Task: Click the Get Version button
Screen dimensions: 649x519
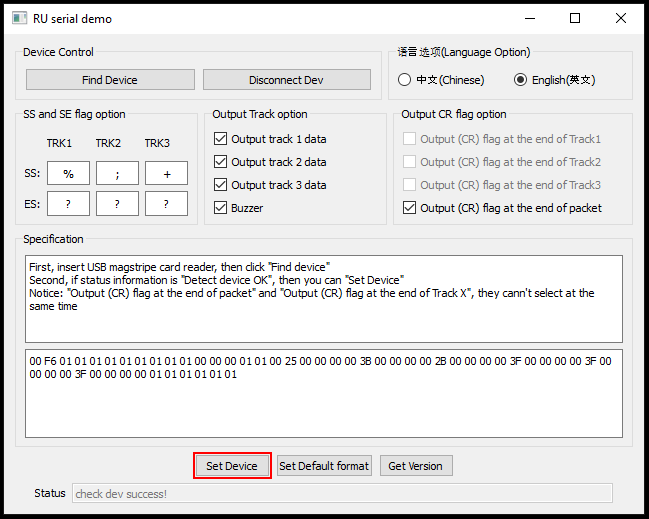Action: [416, 466]
